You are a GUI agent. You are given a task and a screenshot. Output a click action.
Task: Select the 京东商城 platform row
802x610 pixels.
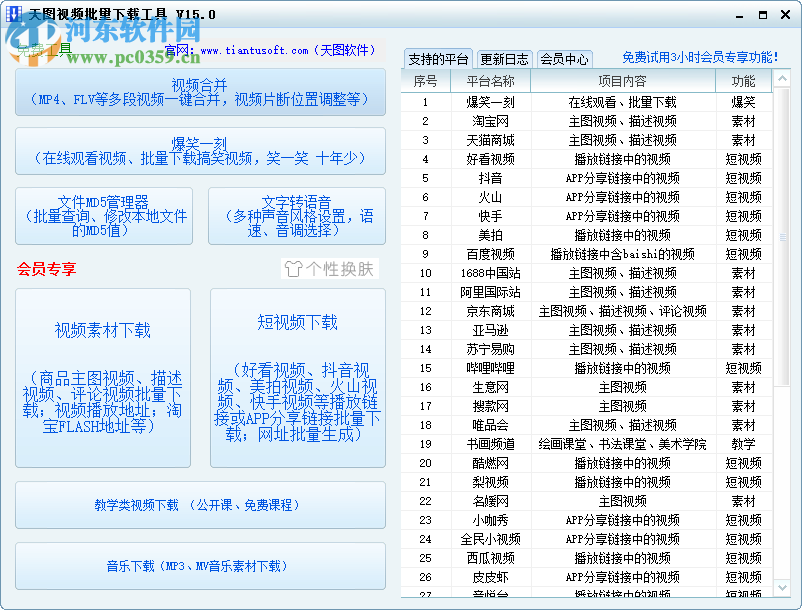click(x=587, y=311)
